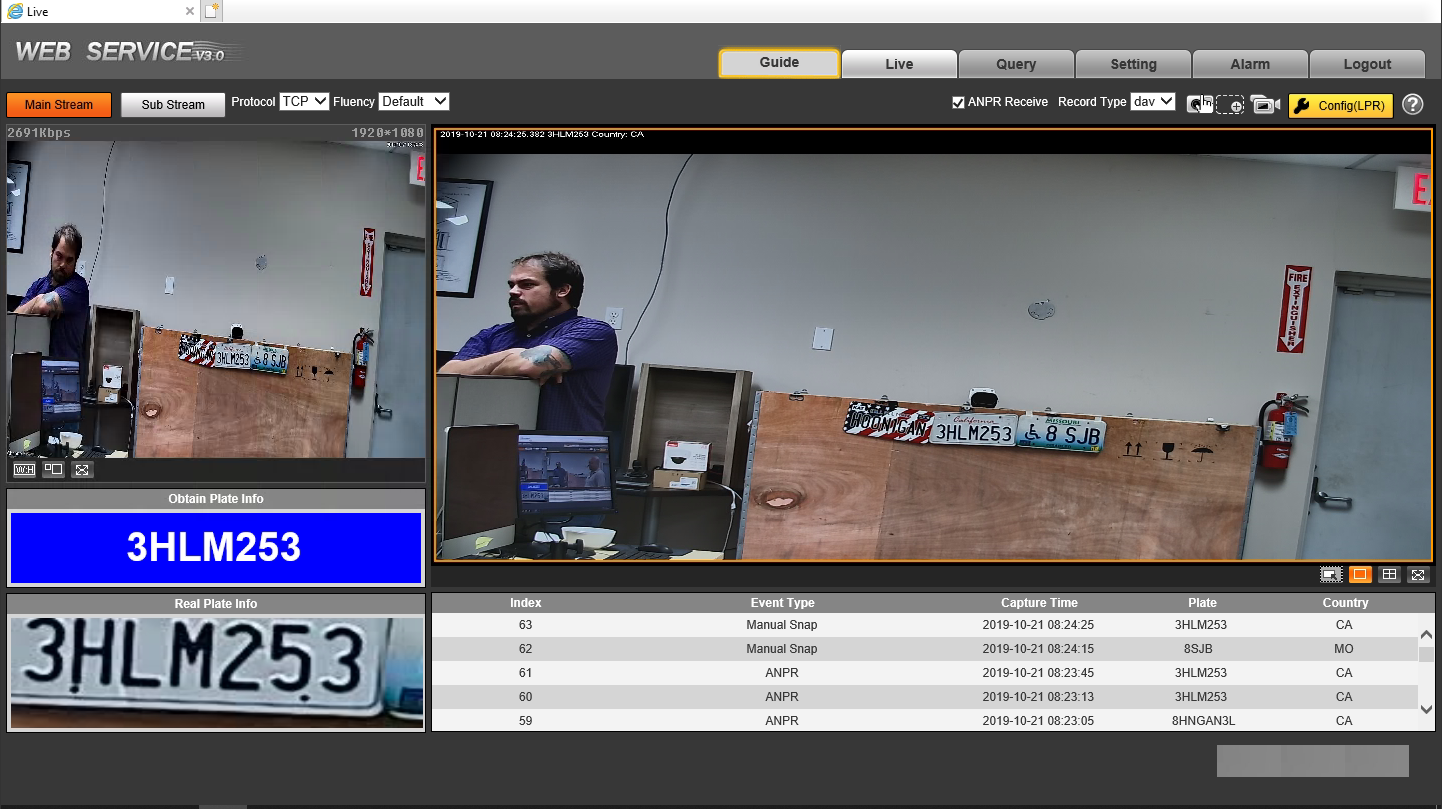Click the manual snapshot camera icon
1442x809 pixels.
click(x=1199, y=105)
